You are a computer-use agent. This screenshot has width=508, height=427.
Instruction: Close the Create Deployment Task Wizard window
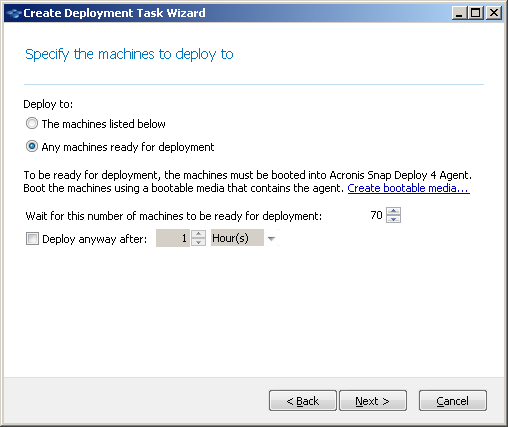pyautogui.click(x=494, y=13)
